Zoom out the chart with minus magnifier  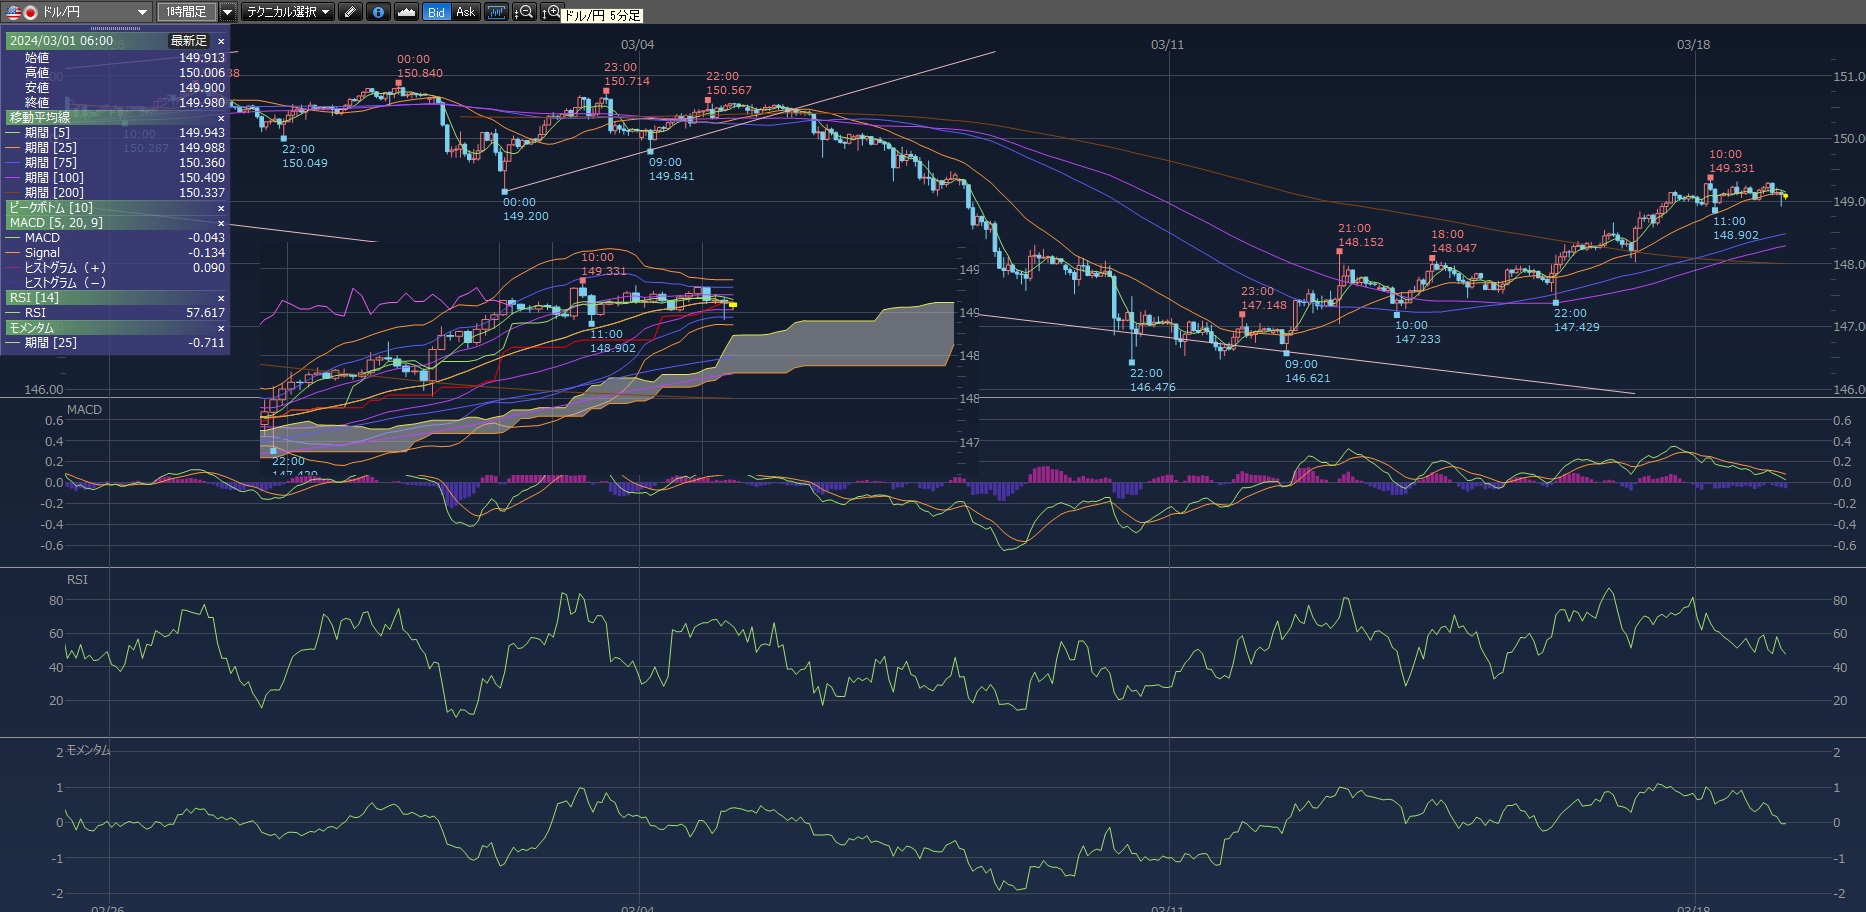coord(524,12)
